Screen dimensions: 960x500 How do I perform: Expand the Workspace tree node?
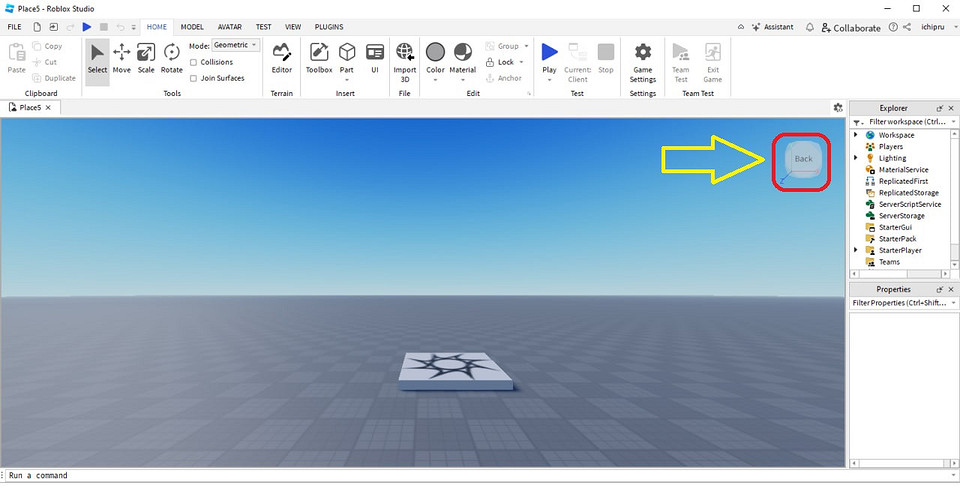pos(856,135)
